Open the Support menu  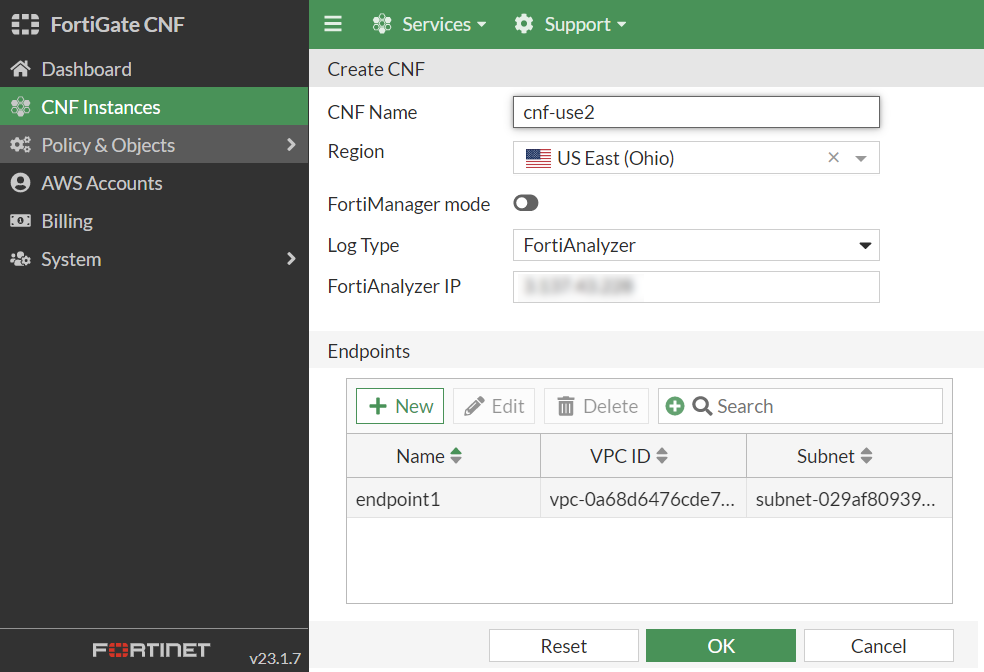tap(569, 23)
